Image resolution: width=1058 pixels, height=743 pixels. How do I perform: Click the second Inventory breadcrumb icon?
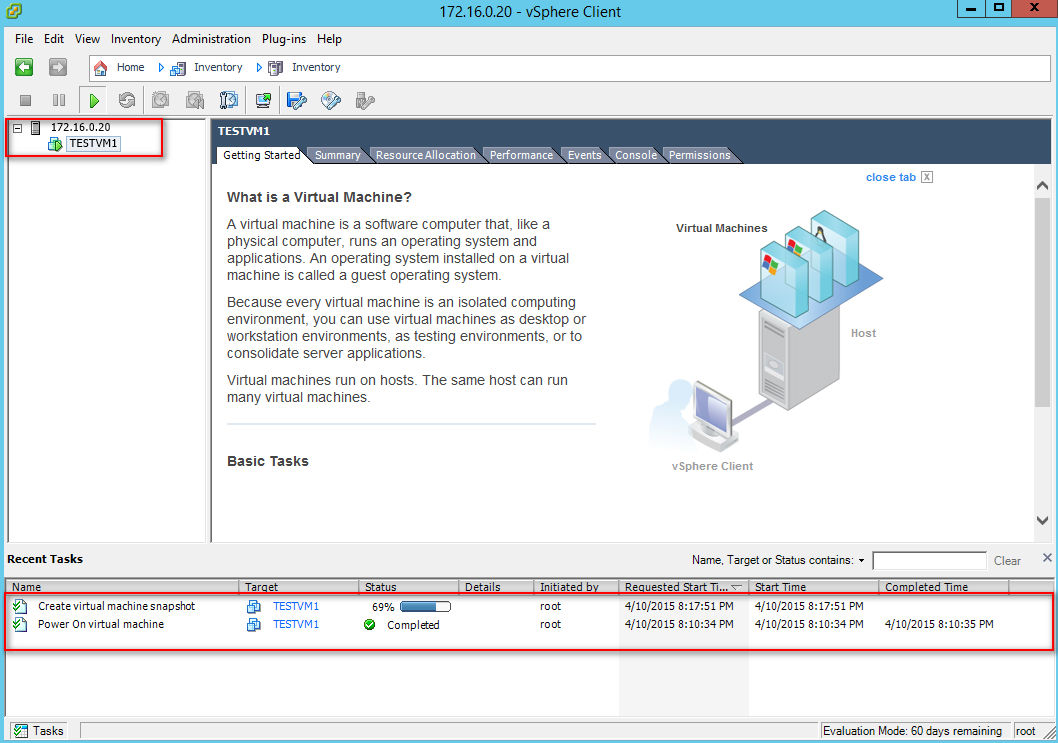click(275, 67)
